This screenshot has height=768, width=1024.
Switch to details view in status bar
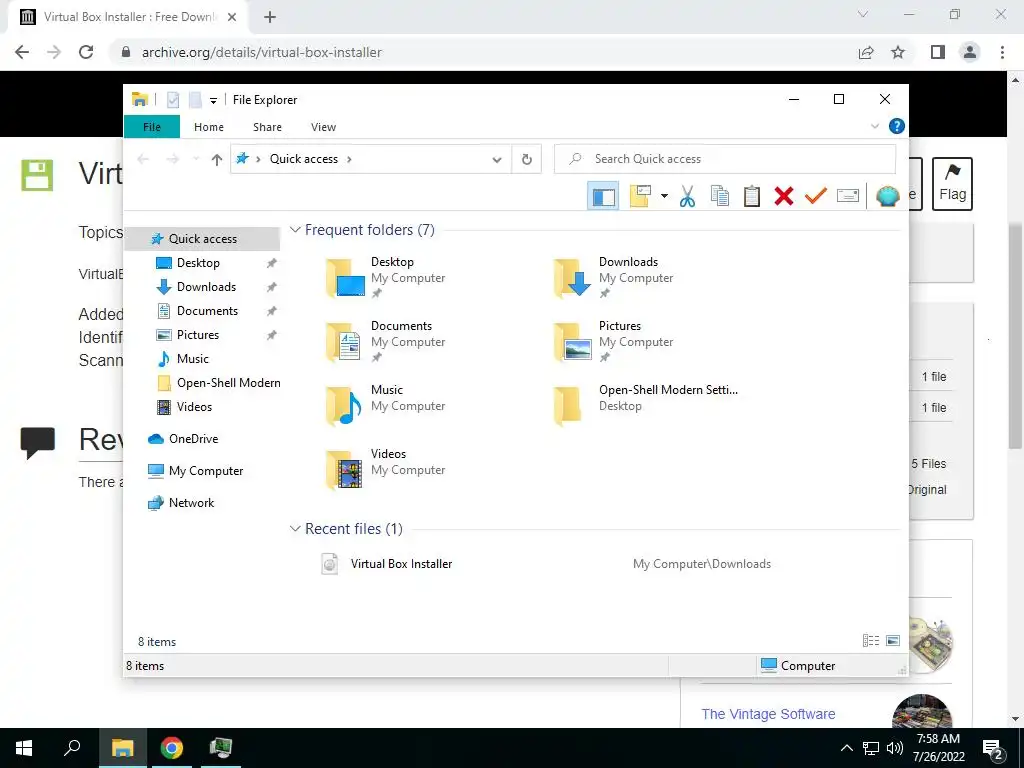pyautogui.click(x=871, y=641)
